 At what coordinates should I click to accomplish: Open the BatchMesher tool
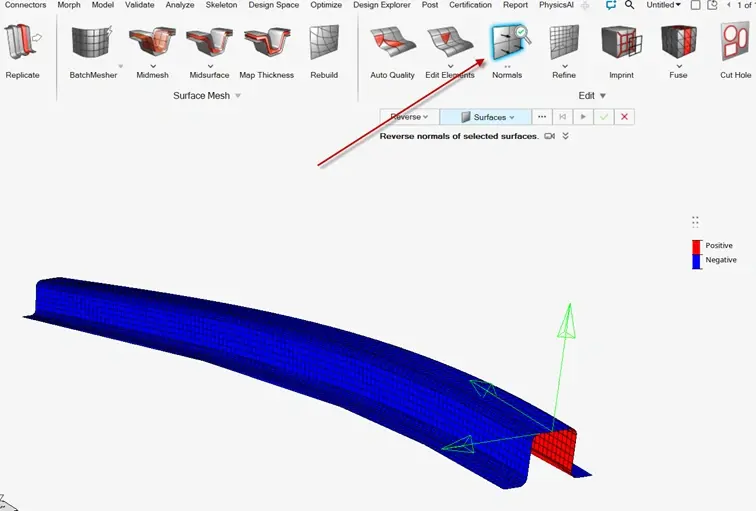click(93, 44)
